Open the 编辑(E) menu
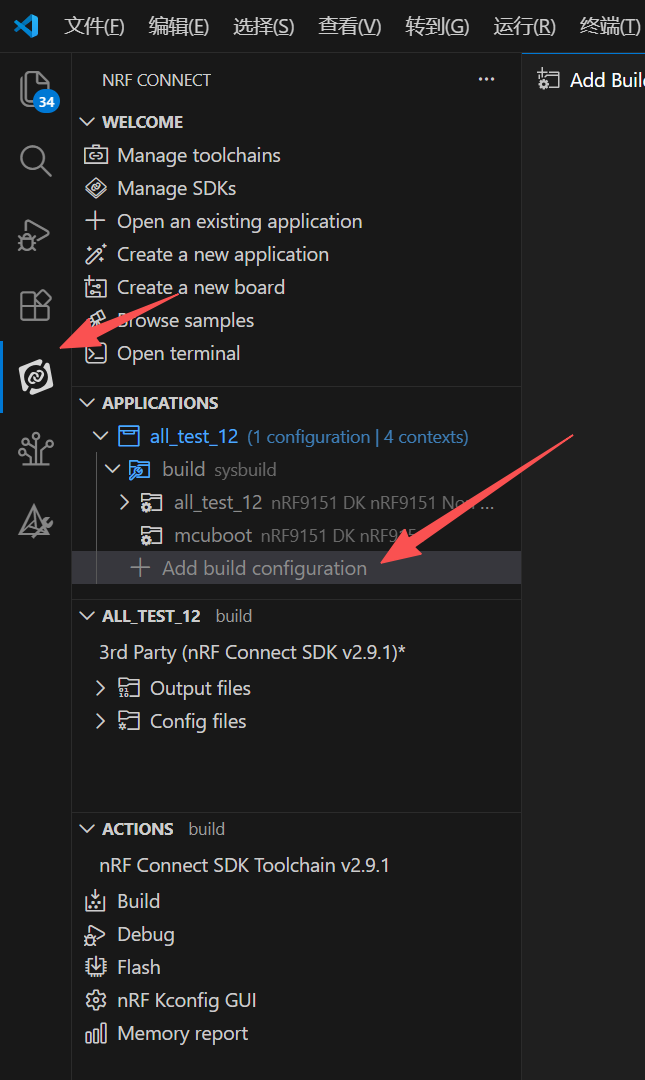This screenshot has width=645, height=1080. pyautogui.click(x=179, y=26)
